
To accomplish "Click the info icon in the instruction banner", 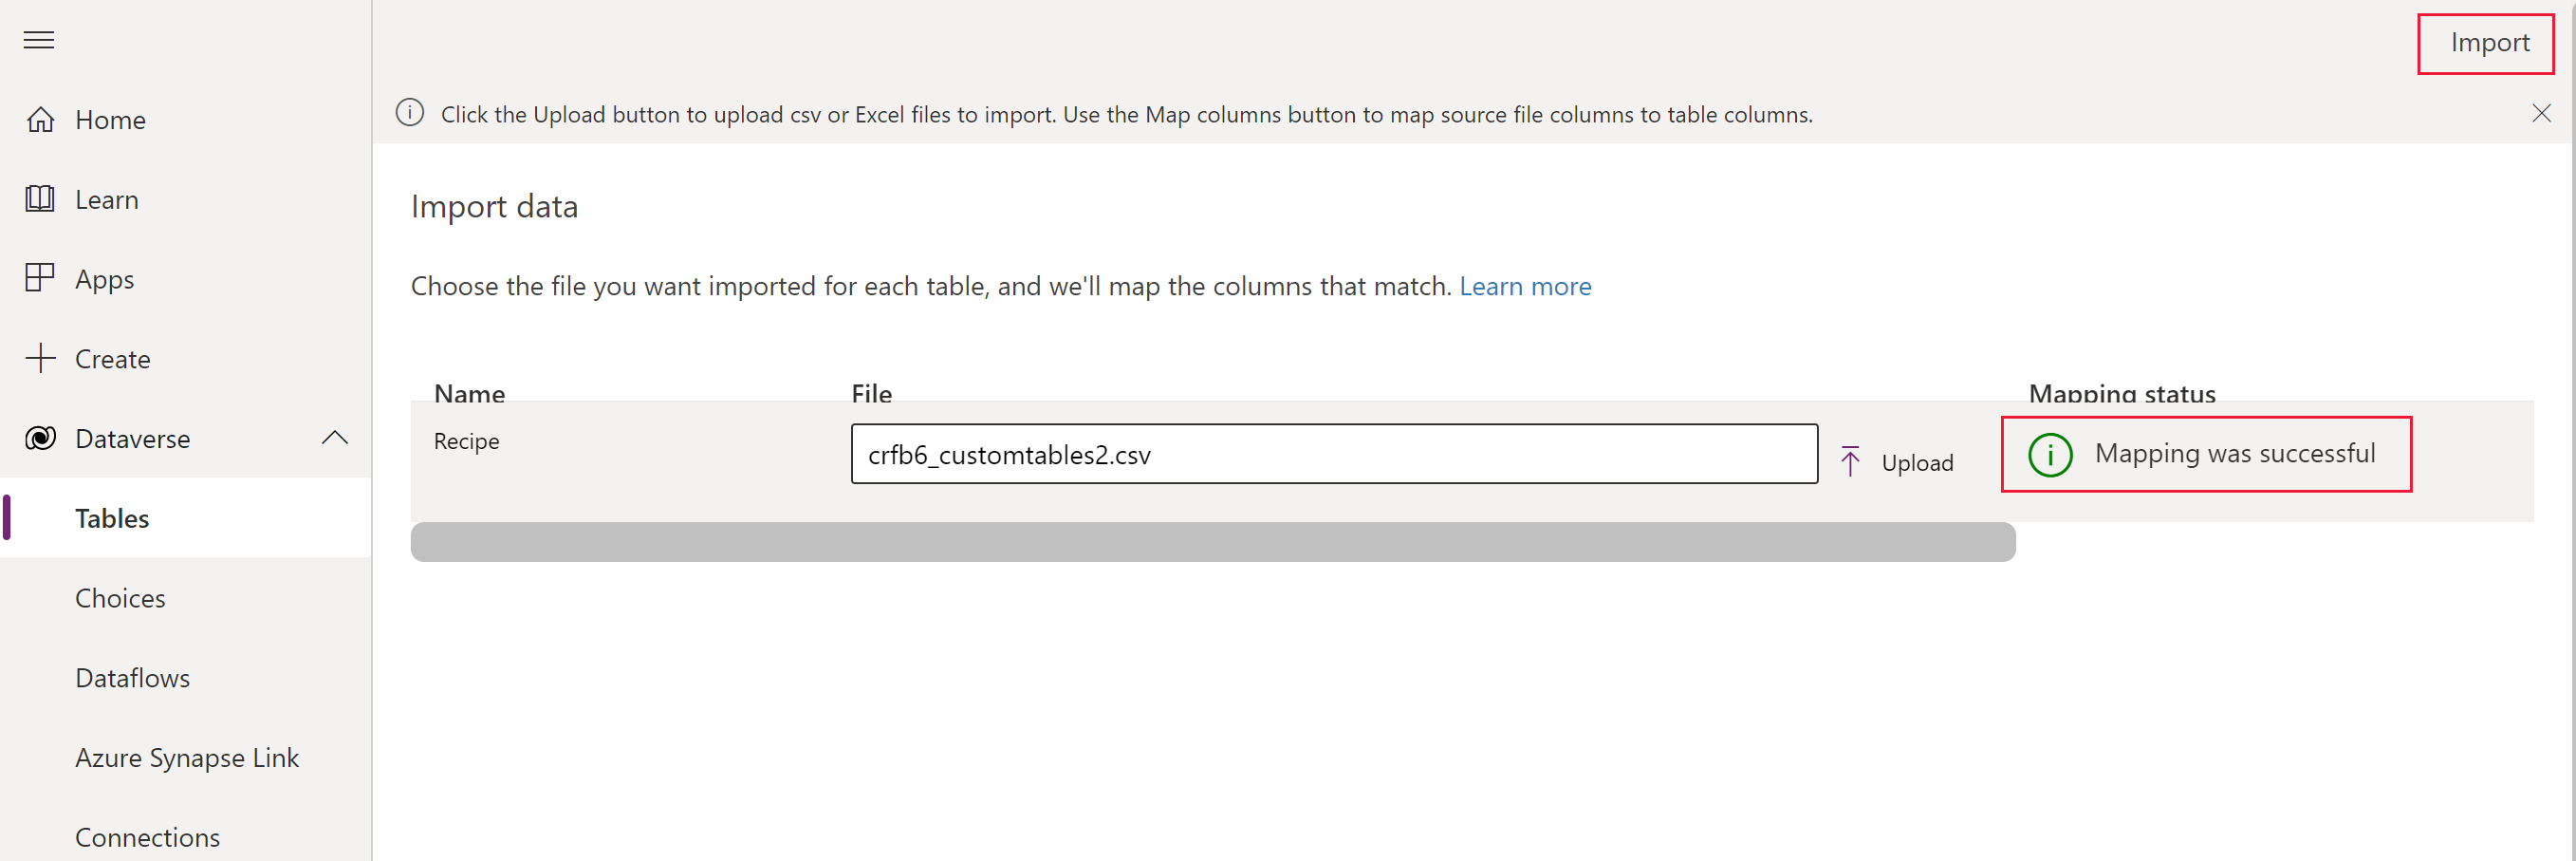I will tap(409, 113).
